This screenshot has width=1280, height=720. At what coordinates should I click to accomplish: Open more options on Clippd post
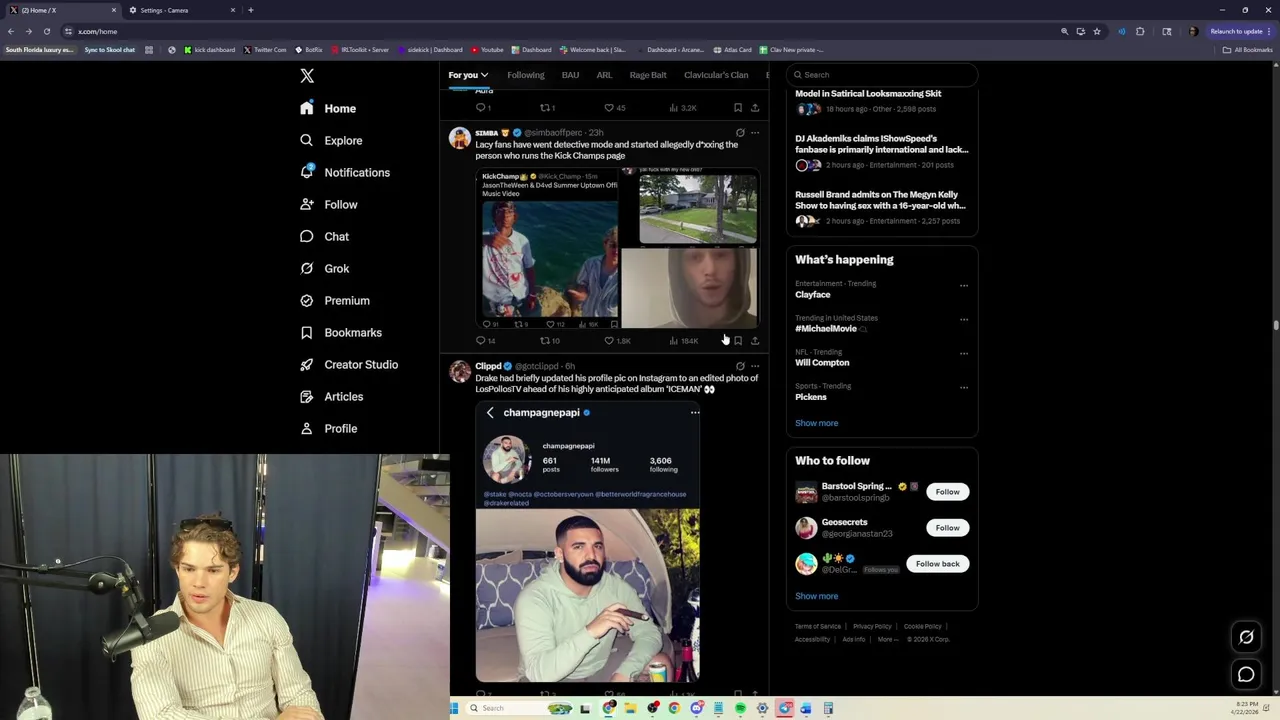coord(755,366)
